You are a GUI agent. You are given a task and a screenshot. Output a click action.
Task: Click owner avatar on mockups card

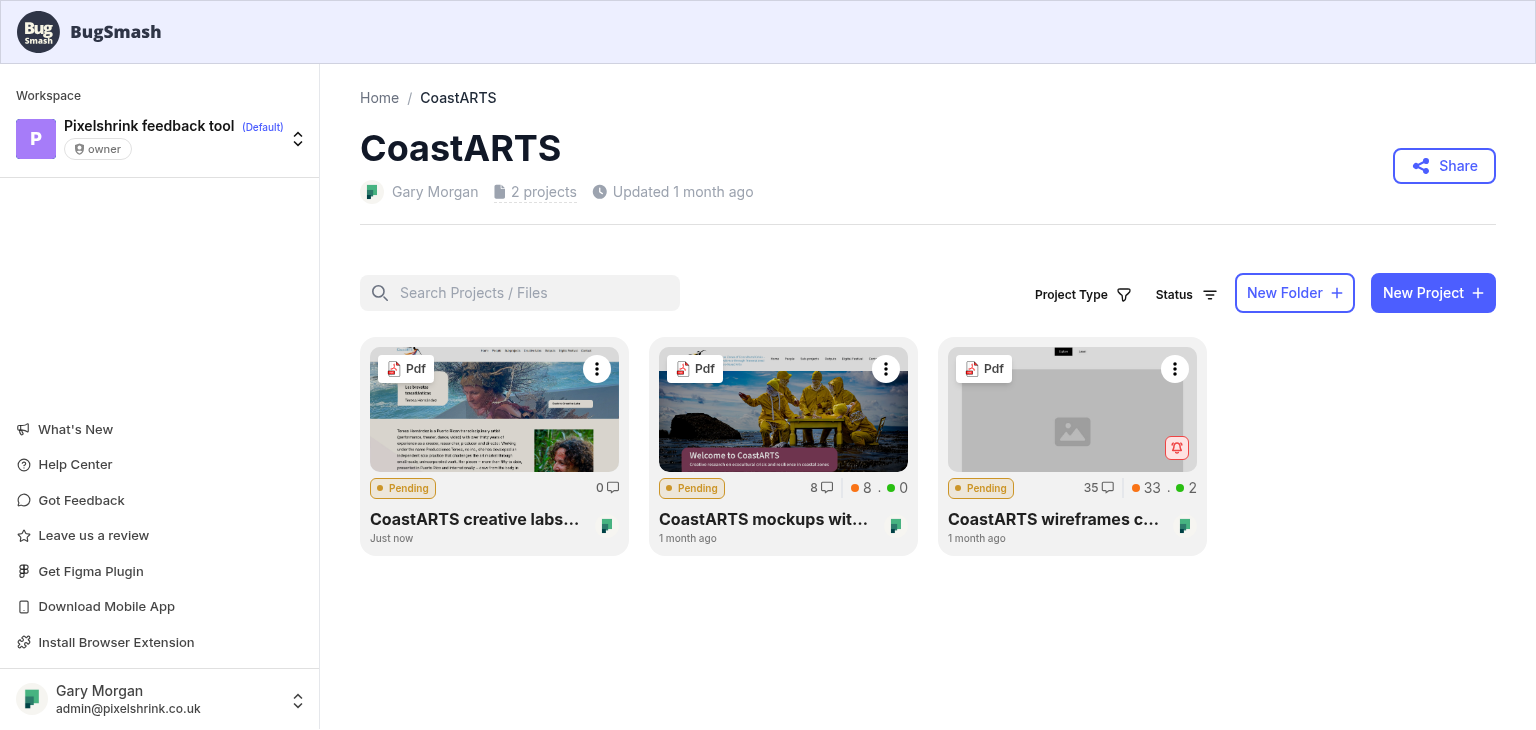(x=895, y=525)
